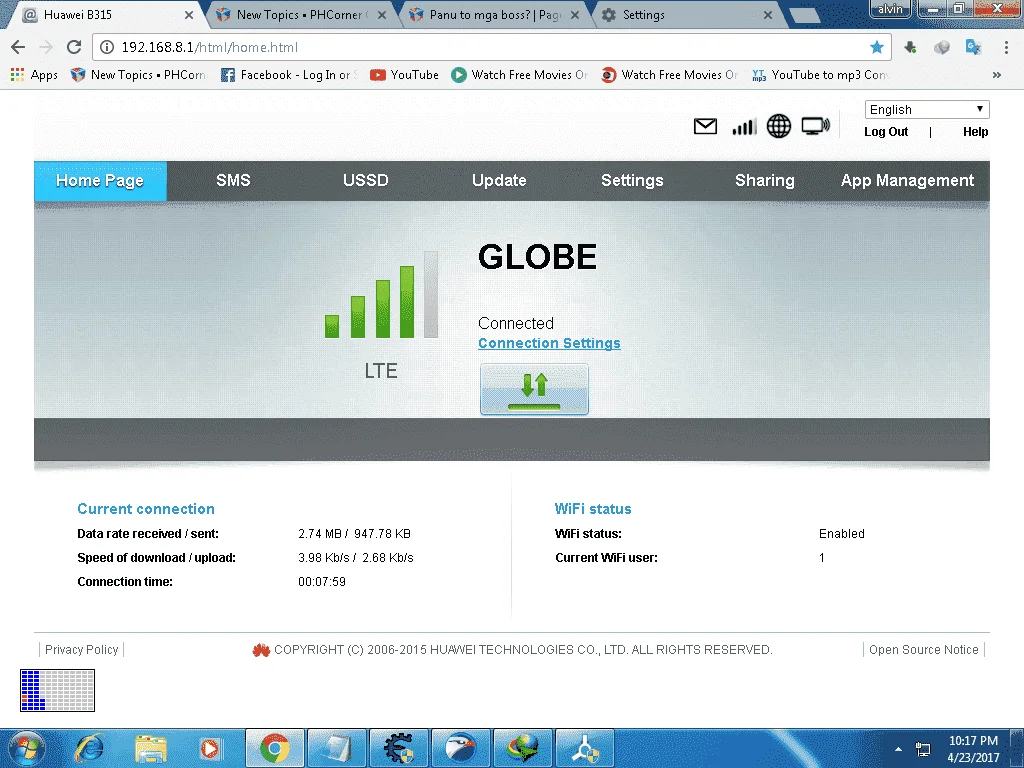This screenshot has height=768, width=1024.
Task: Switch to the Chrome Settings tab
Action: 686,14
